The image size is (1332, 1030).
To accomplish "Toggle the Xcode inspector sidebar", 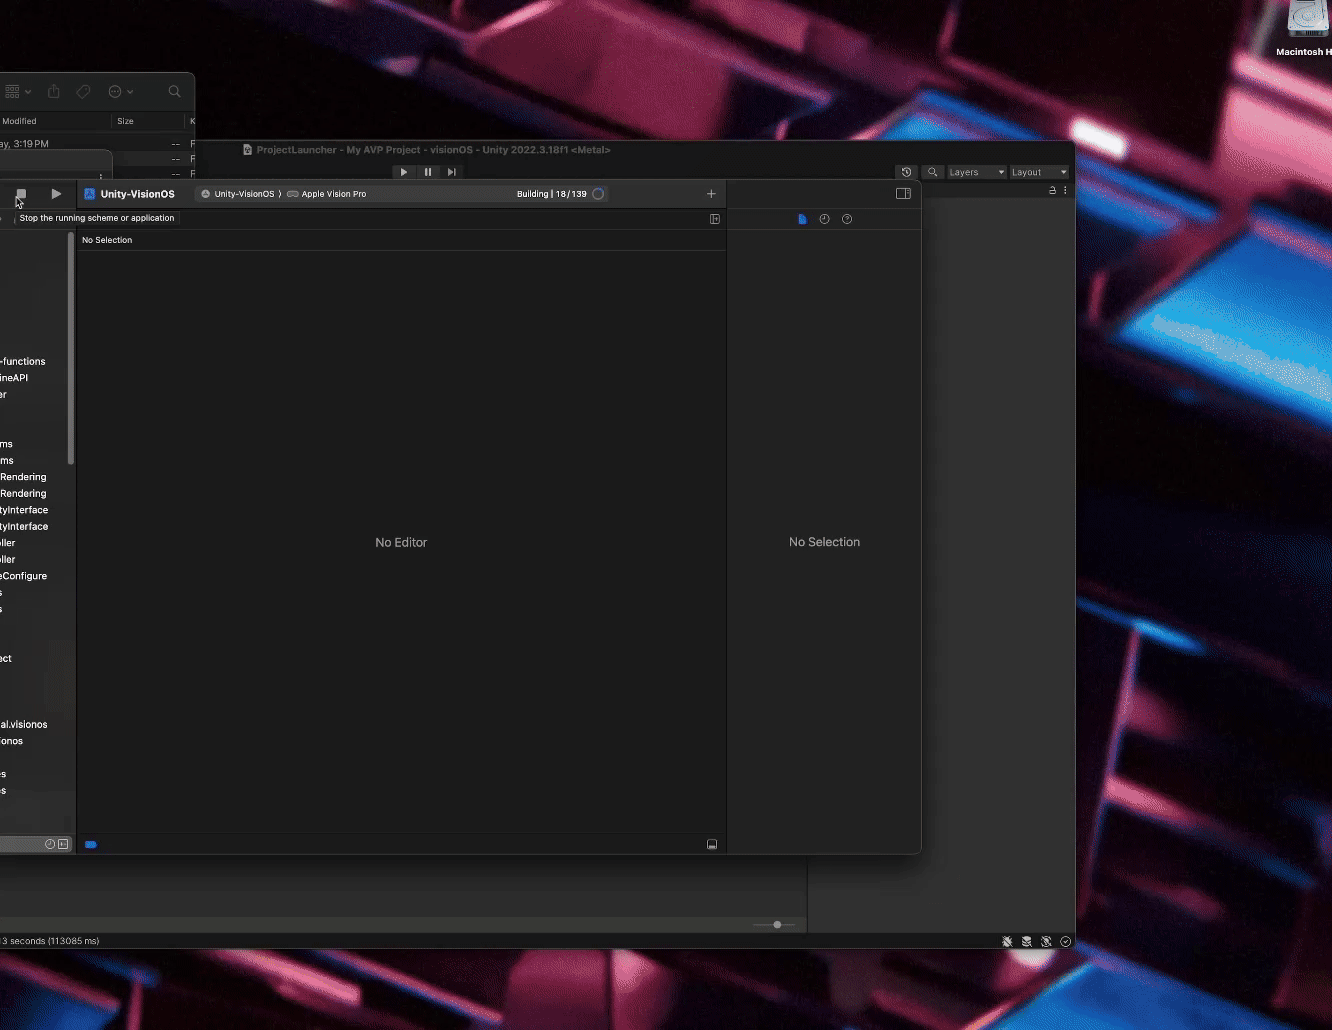I will [903, 194].
